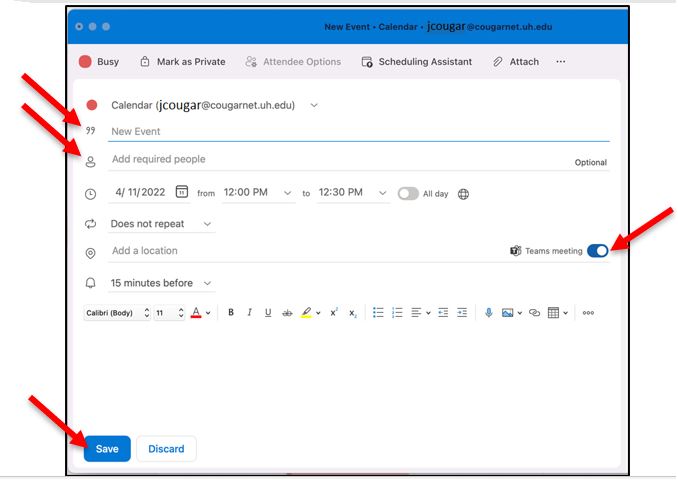Insert a hyperlink using link icon

tap(534, 313)
